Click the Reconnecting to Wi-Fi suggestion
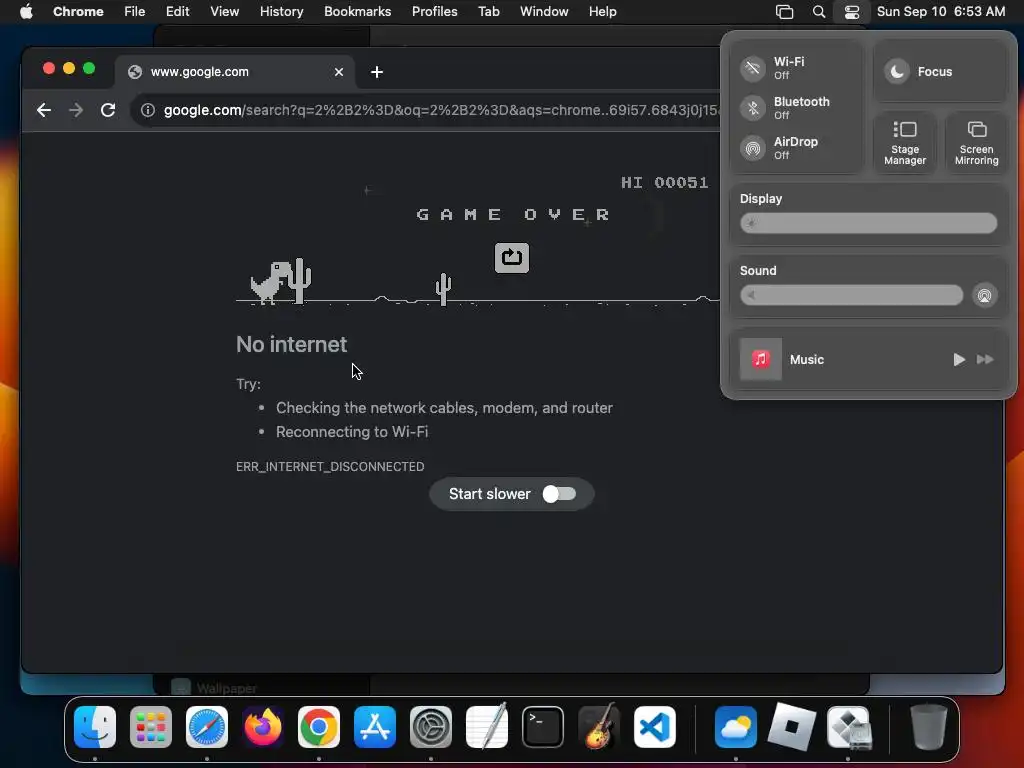1024x768 pixels. (352, 432)
